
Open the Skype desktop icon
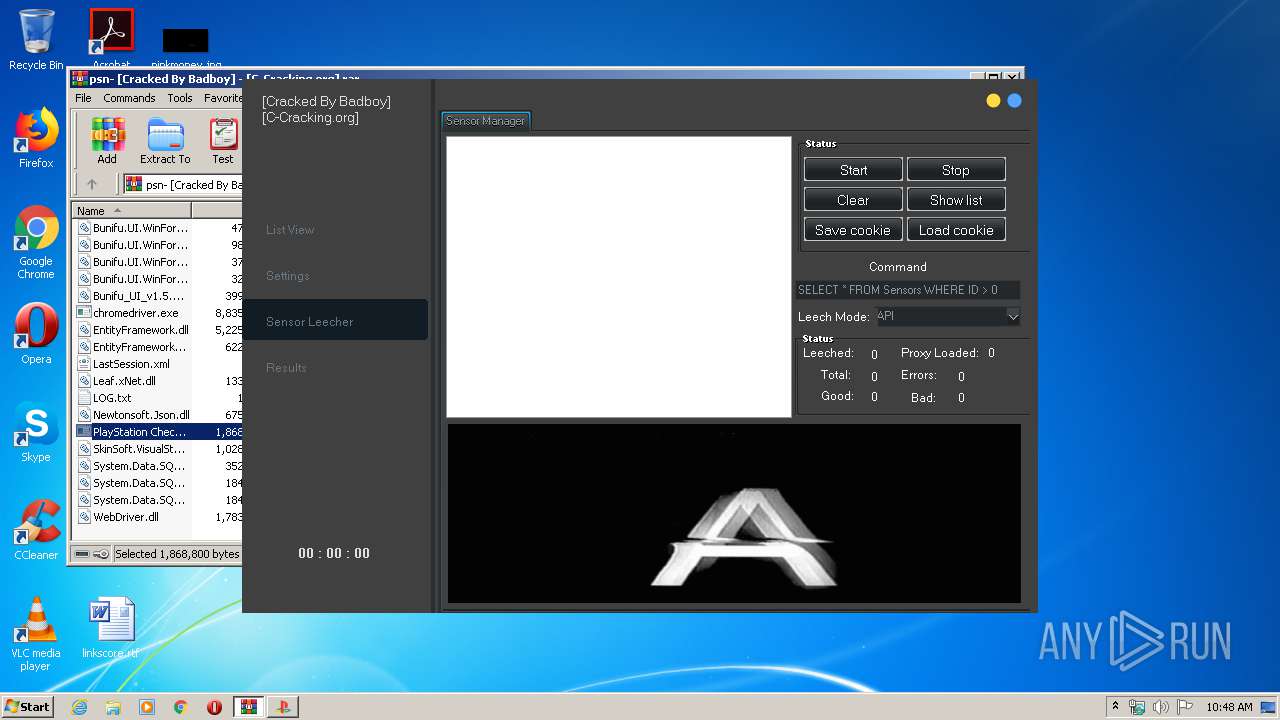click(x=36, y=432)
